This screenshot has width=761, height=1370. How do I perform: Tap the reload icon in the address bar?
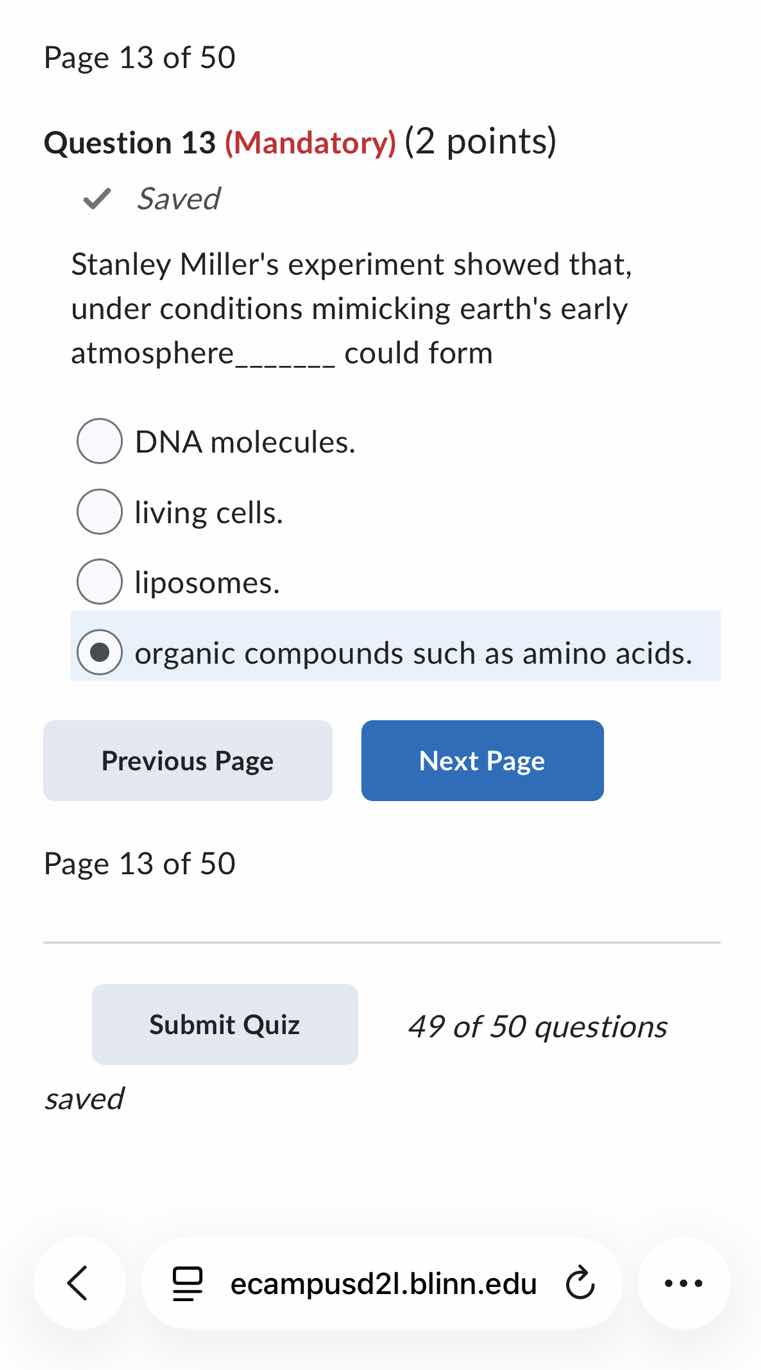pyautogui.click(x=580, y=1283)
